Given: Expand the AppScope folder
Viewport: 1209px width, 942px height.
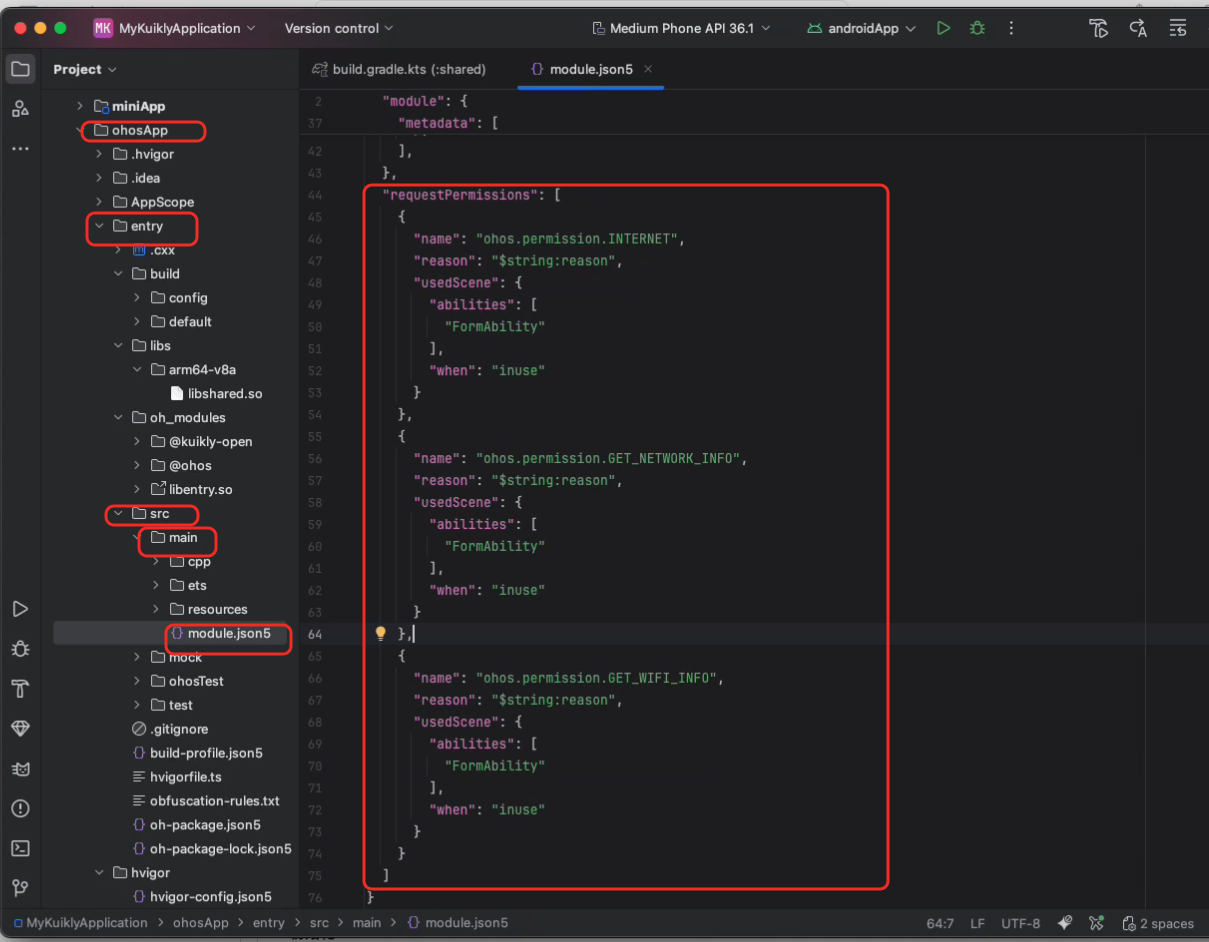Looking at the screenshot, I should (99, 202).
